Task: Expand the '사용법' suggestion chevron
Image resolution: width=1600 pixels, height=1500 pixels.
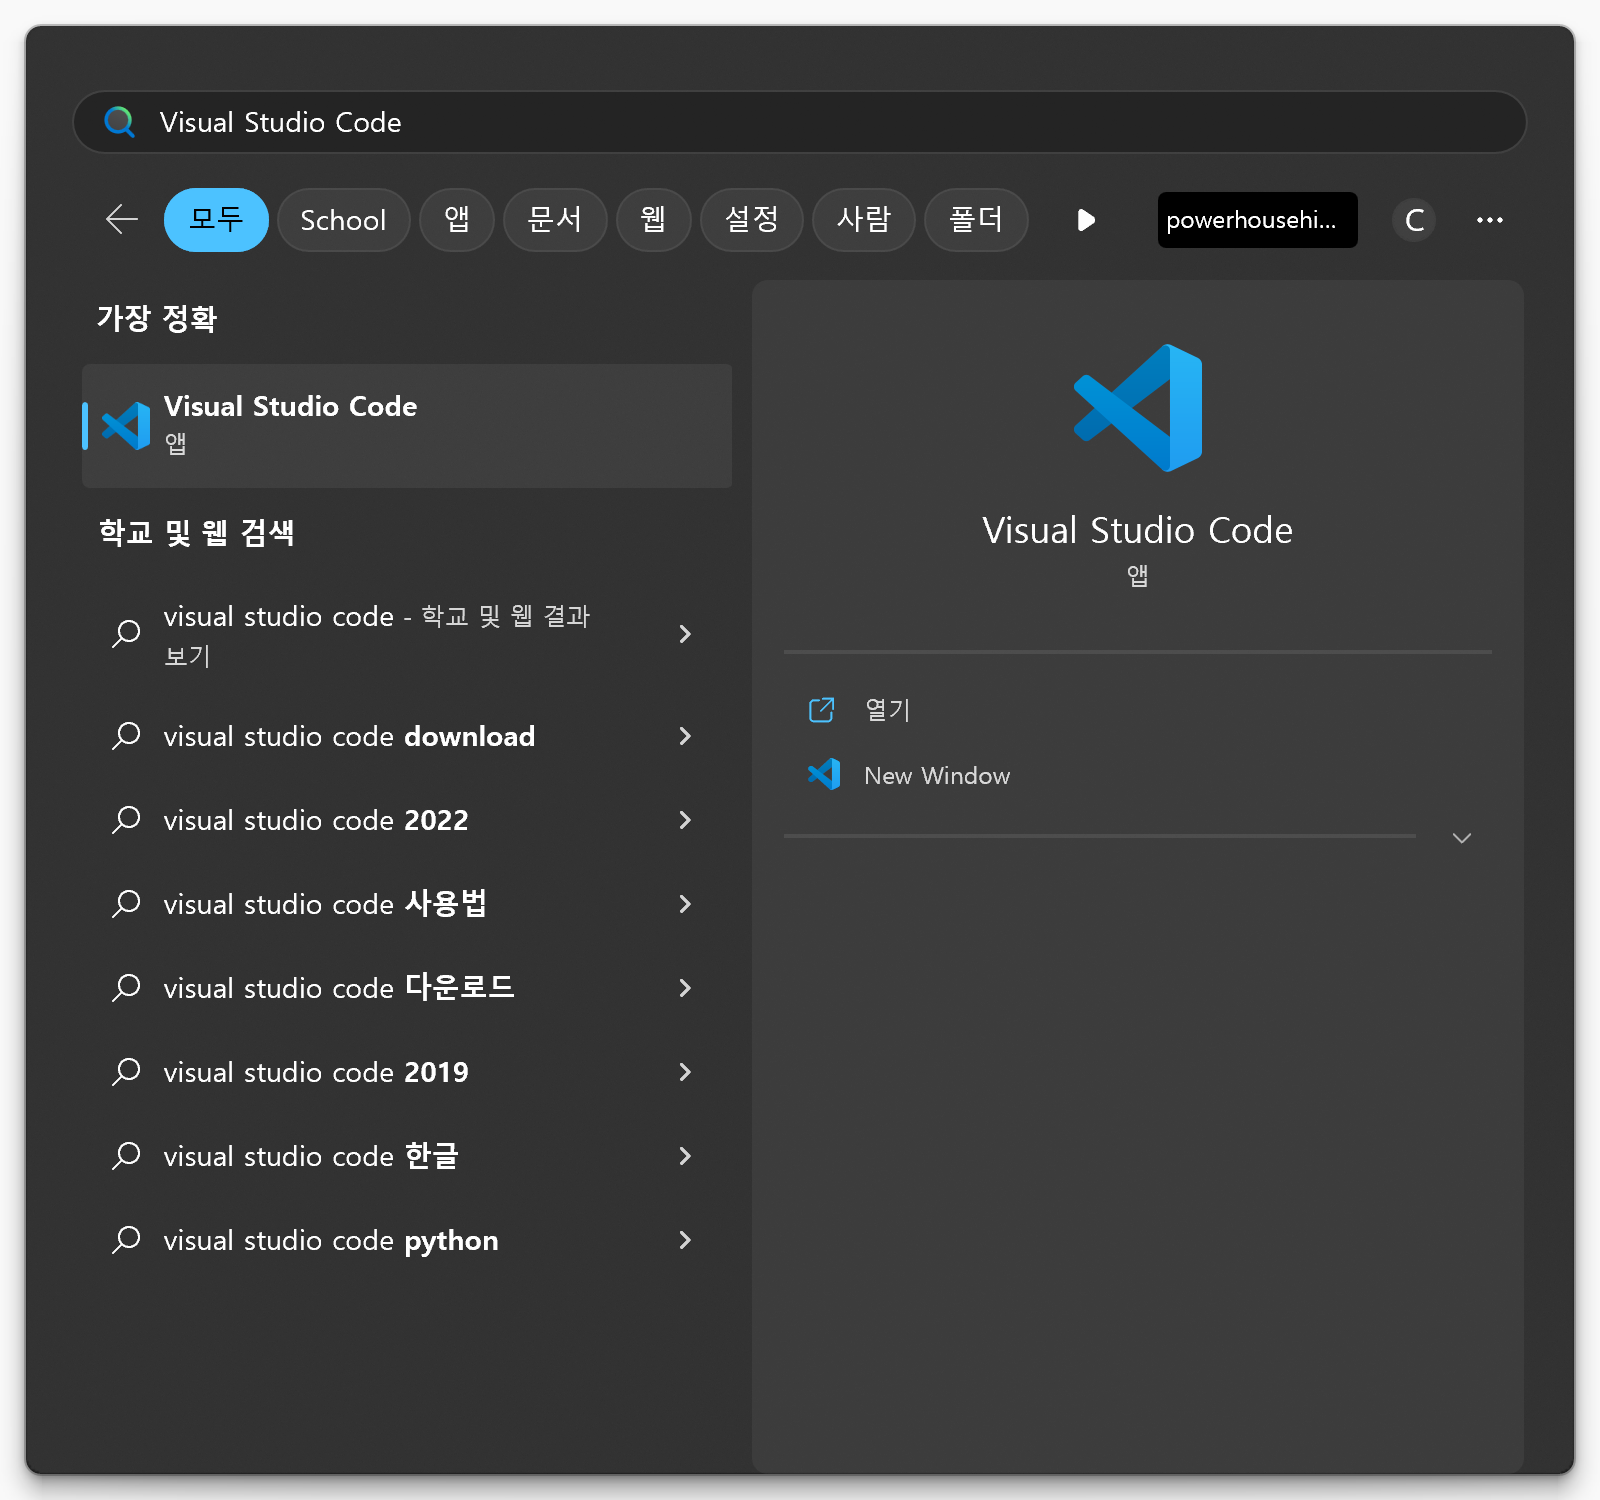Action: point(685,904)
